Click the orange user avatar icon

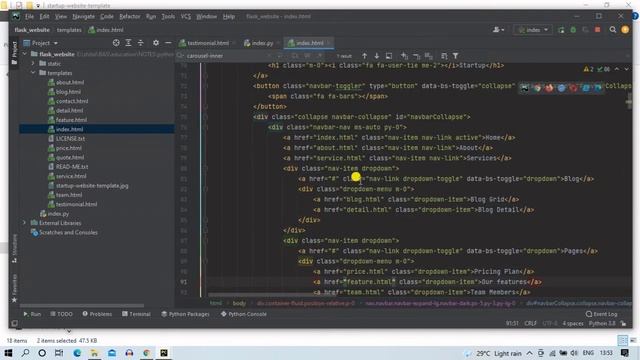point(625,30)
